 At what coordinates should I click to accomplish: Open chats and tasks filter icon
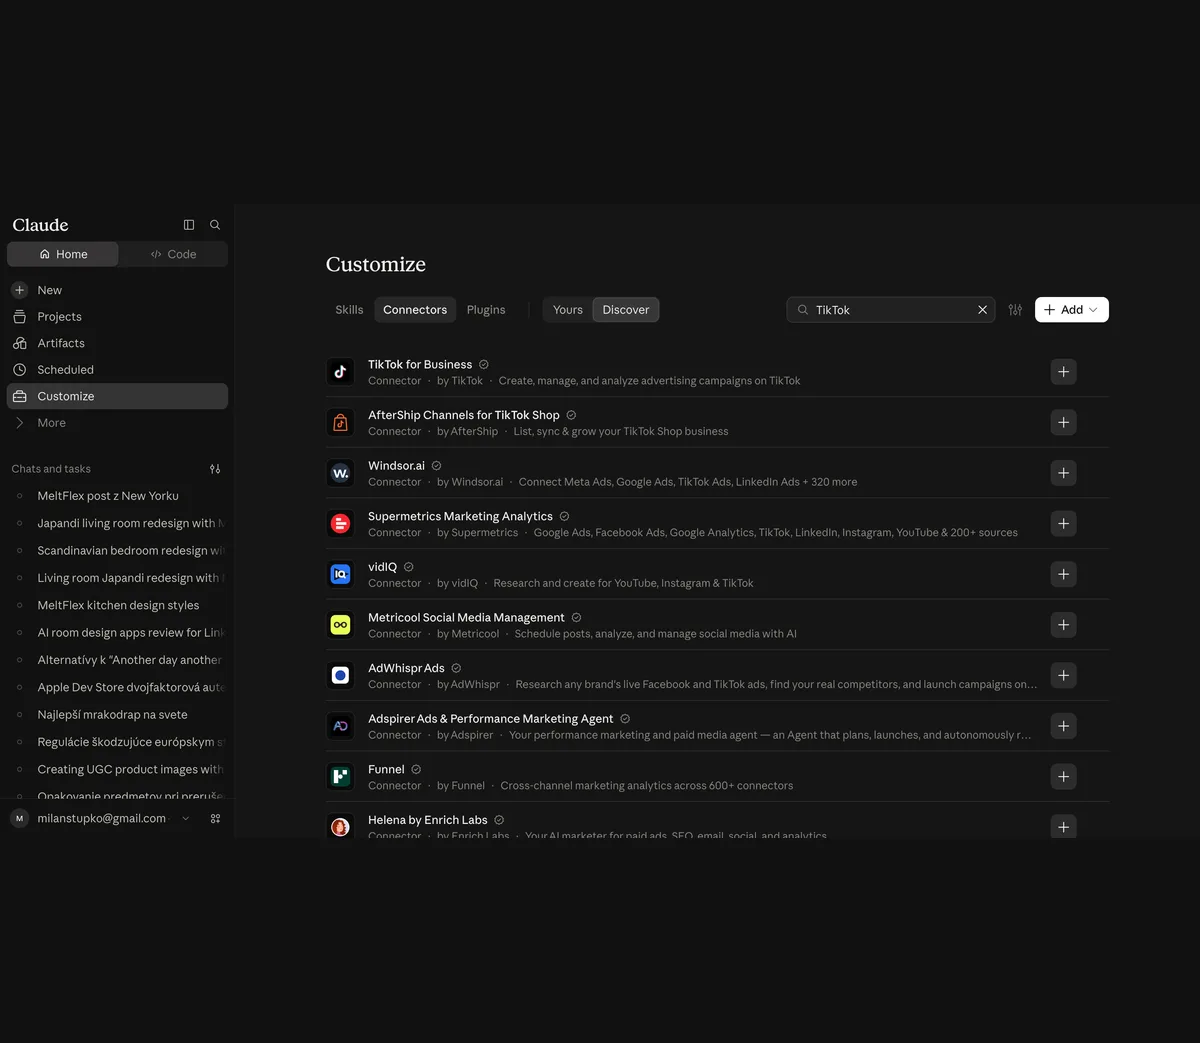(x=215, y=469)
